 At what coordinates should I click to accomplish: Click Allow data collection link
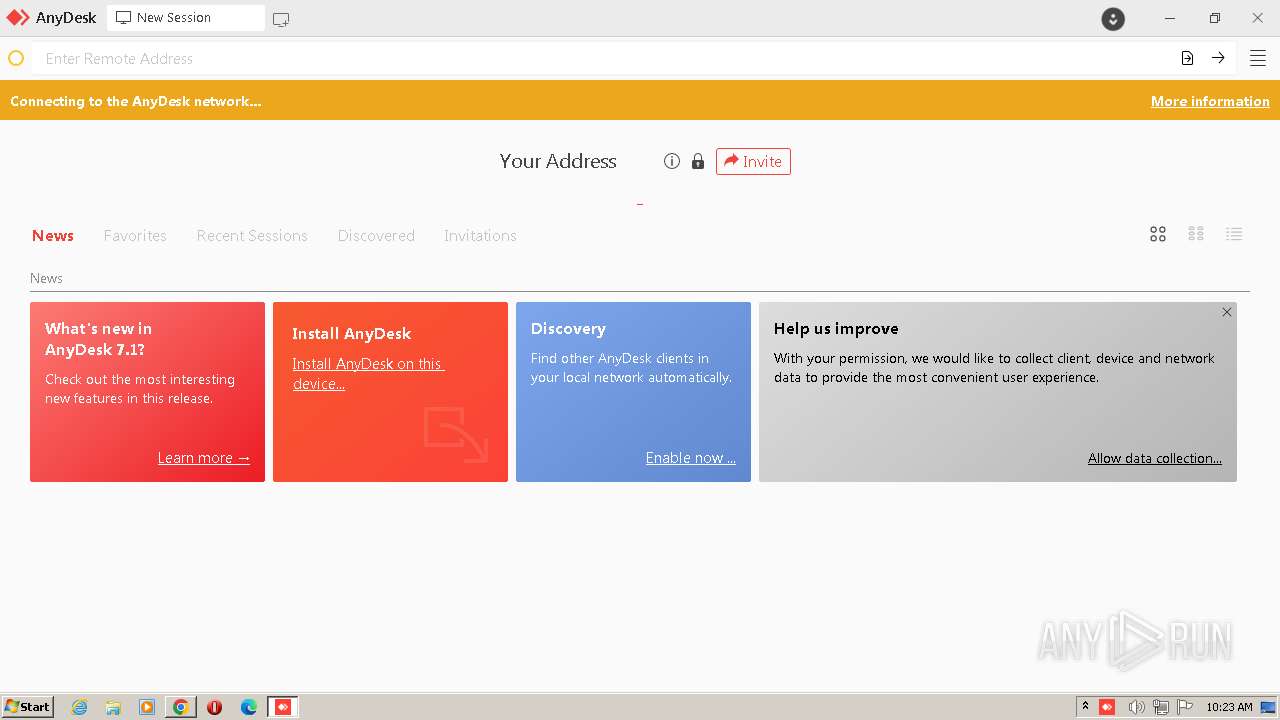tap(1155, 458)
